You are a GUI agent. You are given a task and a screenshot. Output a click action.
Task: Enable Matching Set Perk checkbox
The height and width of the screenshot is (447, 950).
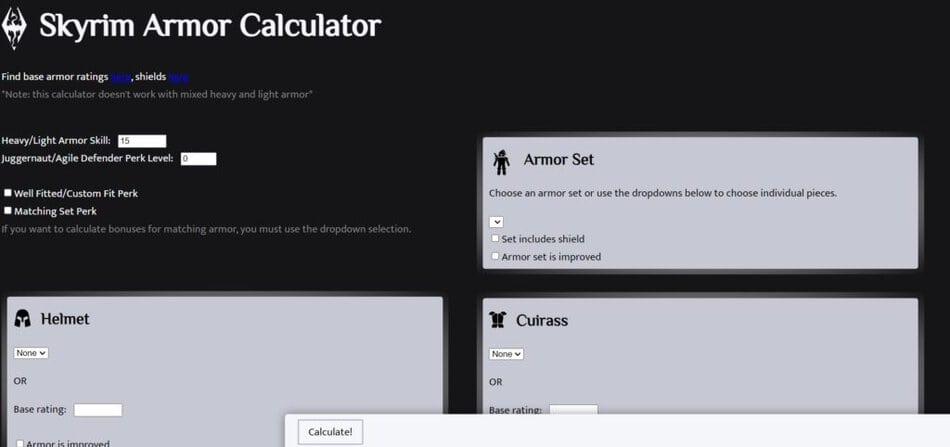click(8, 211)
